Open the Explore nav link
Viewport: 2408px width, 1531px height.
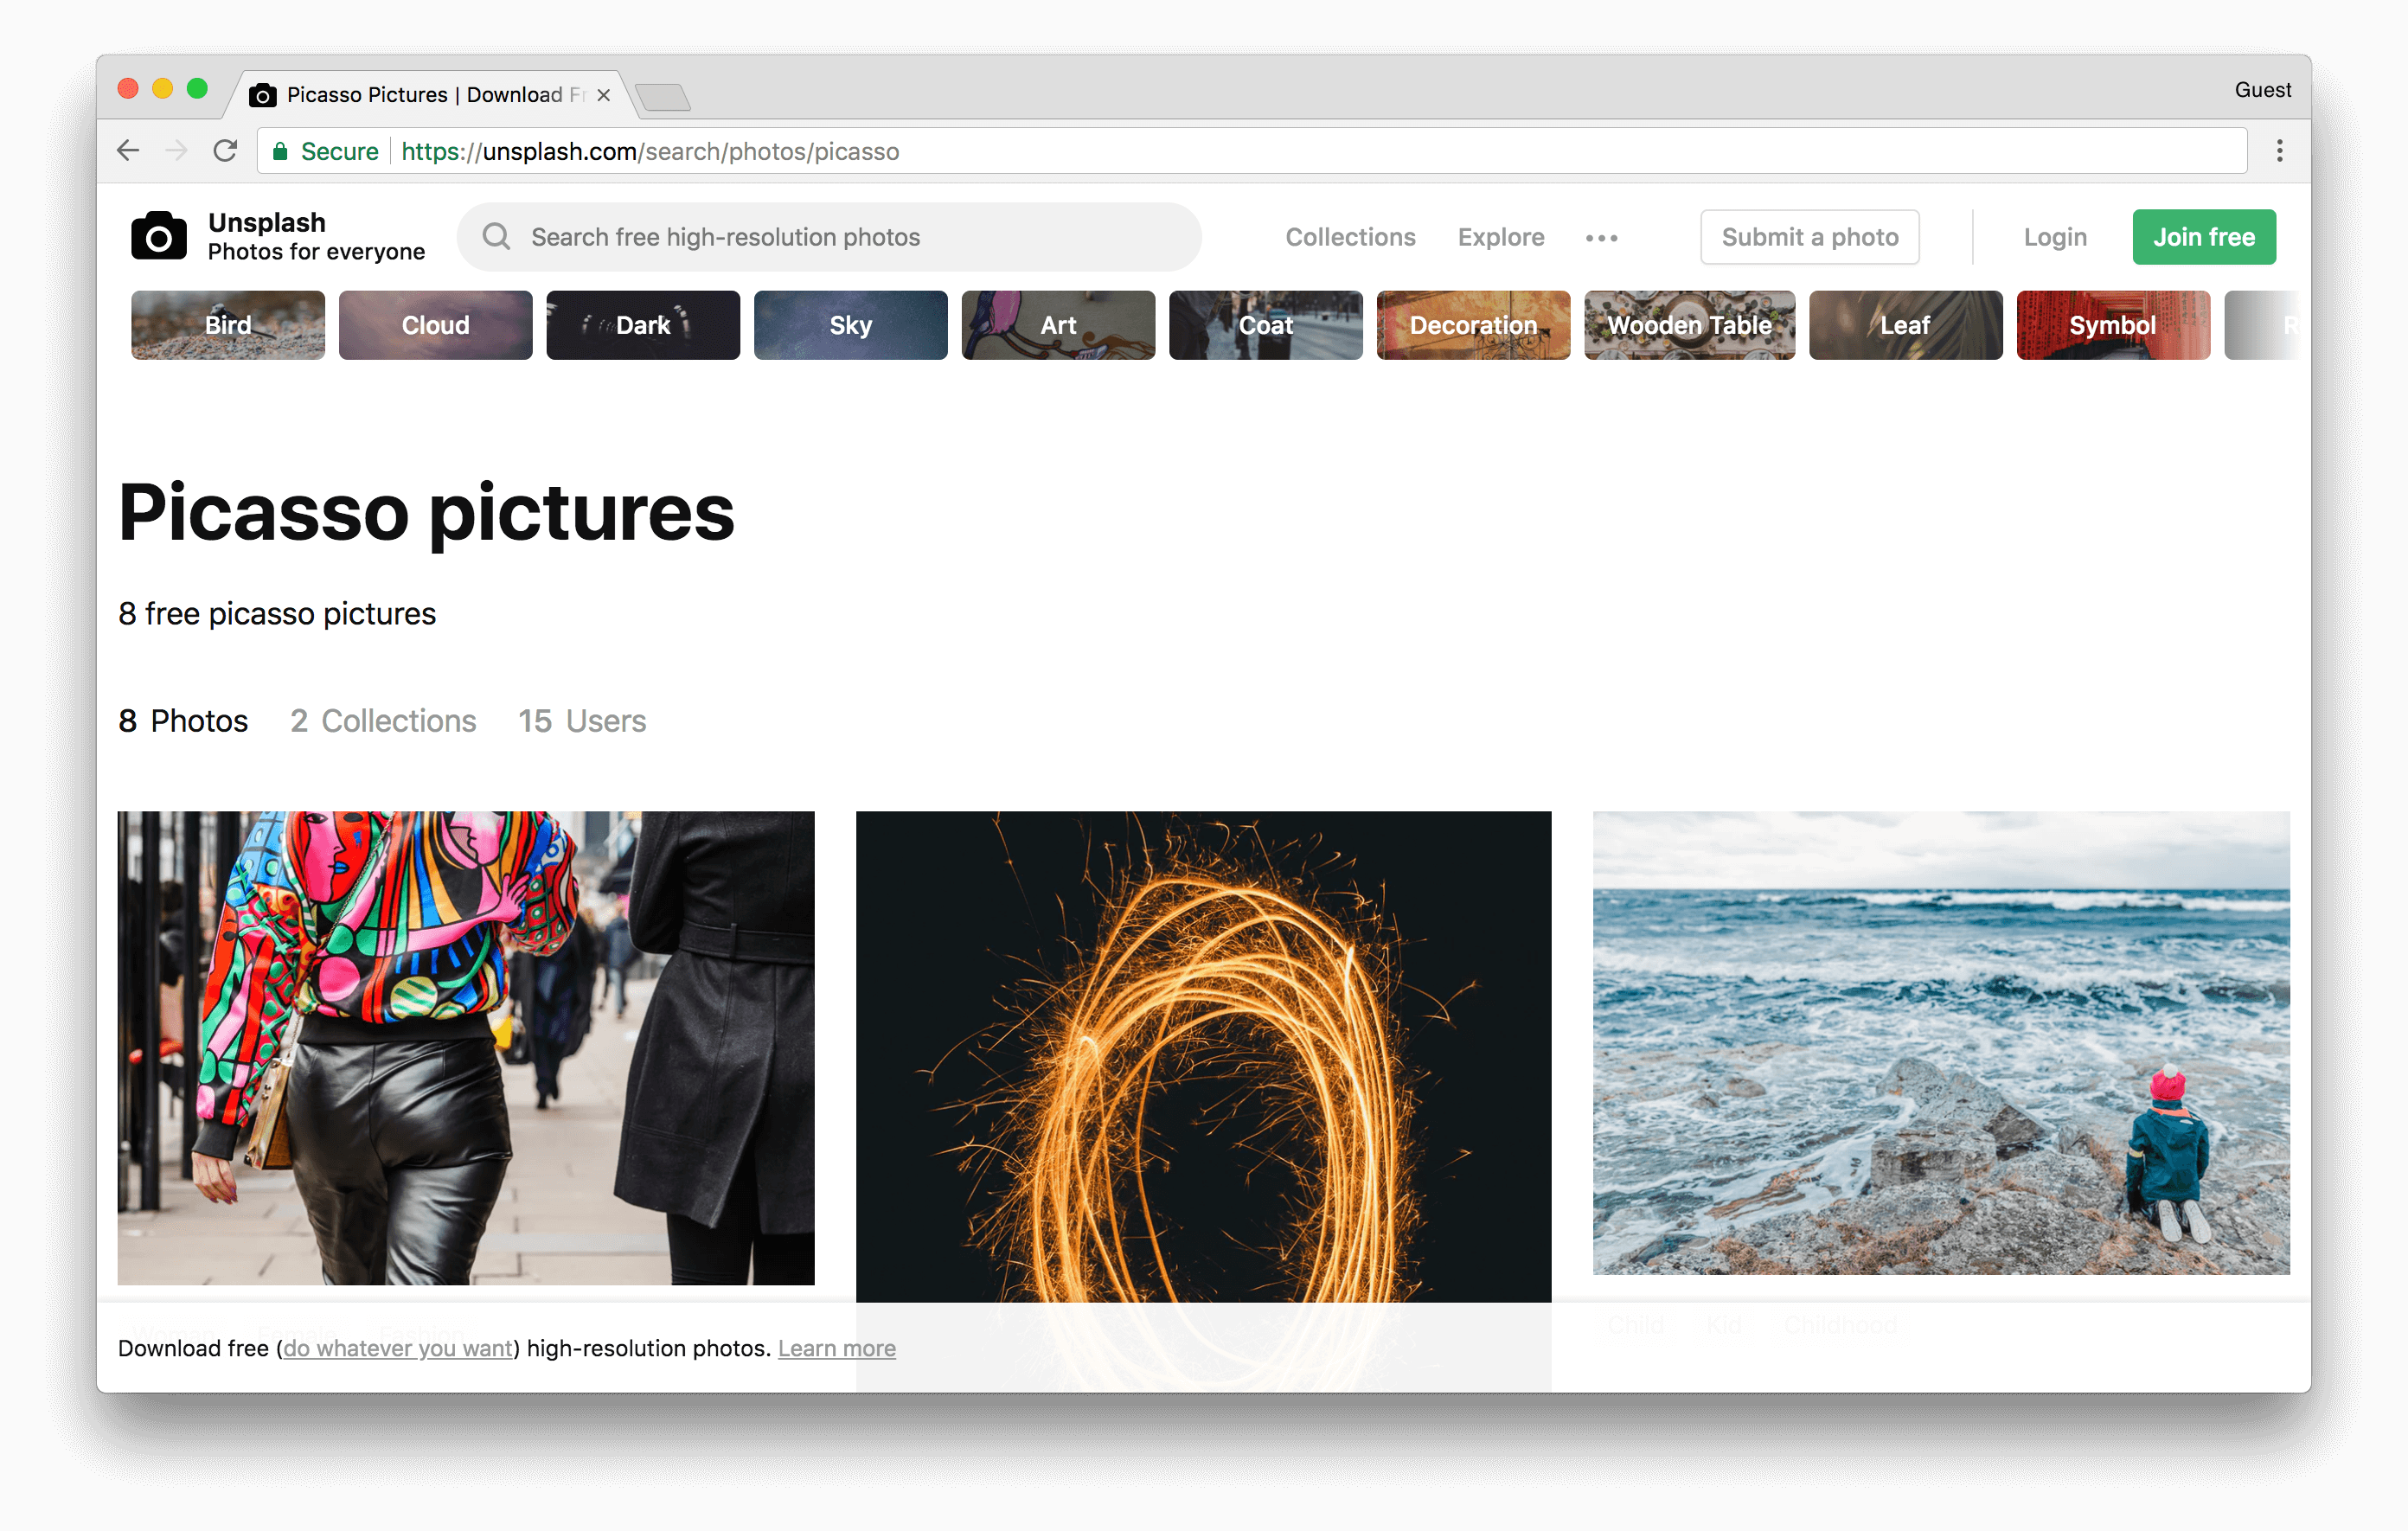[1501, 237]
